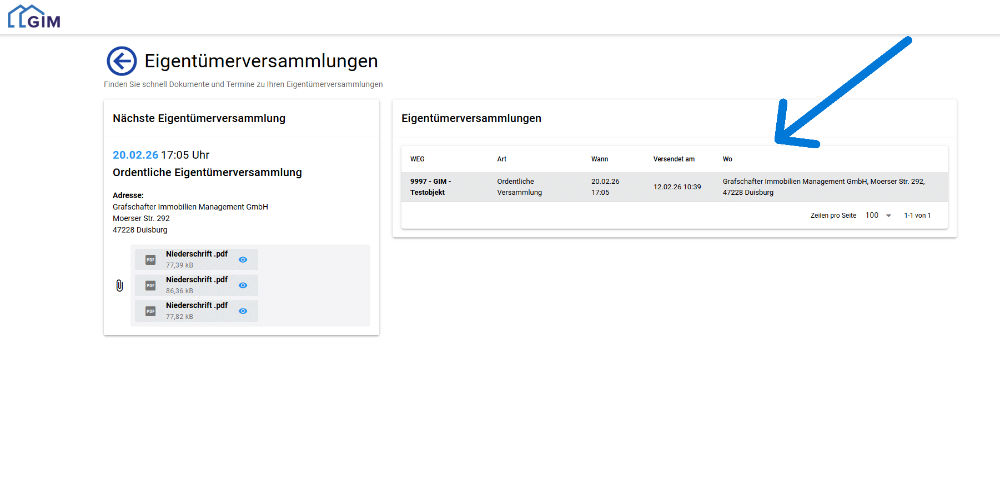Viewport: 1000px width, 500px height.
Task: Preview the 77,82 kB Niederschrift via eye icon
Action: [243, 311]
